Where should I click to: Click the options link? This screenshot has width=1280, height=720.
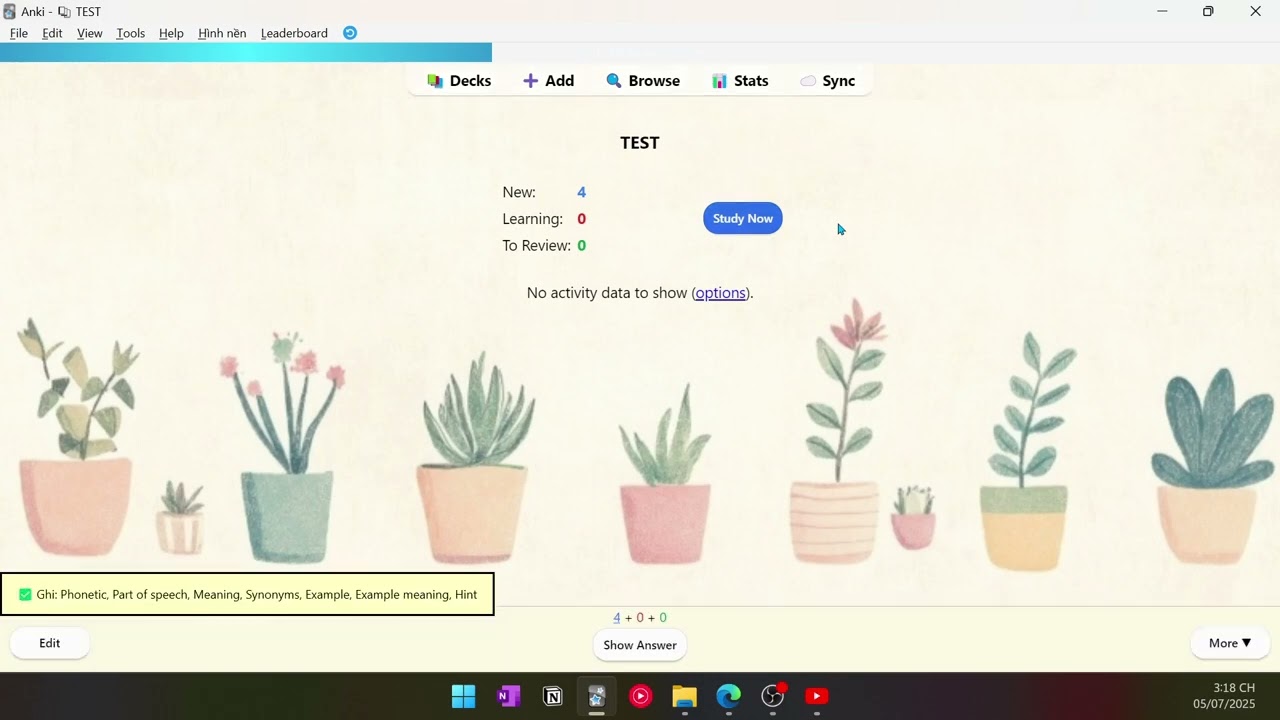pyautogui.click(x=720, y=293)
